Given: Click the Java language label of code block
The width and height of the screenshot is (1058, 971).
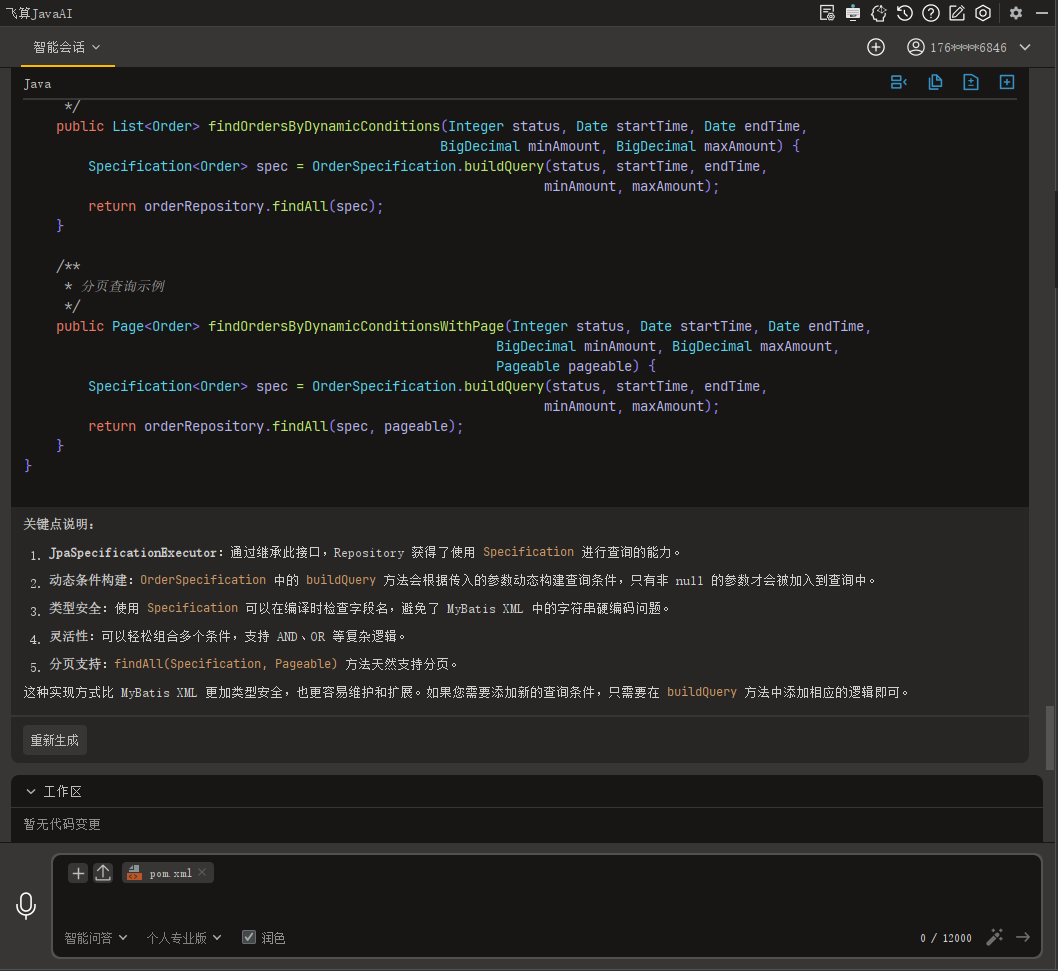Looking at the screenshot, I should pyautogui.click(x=37, y=84).
